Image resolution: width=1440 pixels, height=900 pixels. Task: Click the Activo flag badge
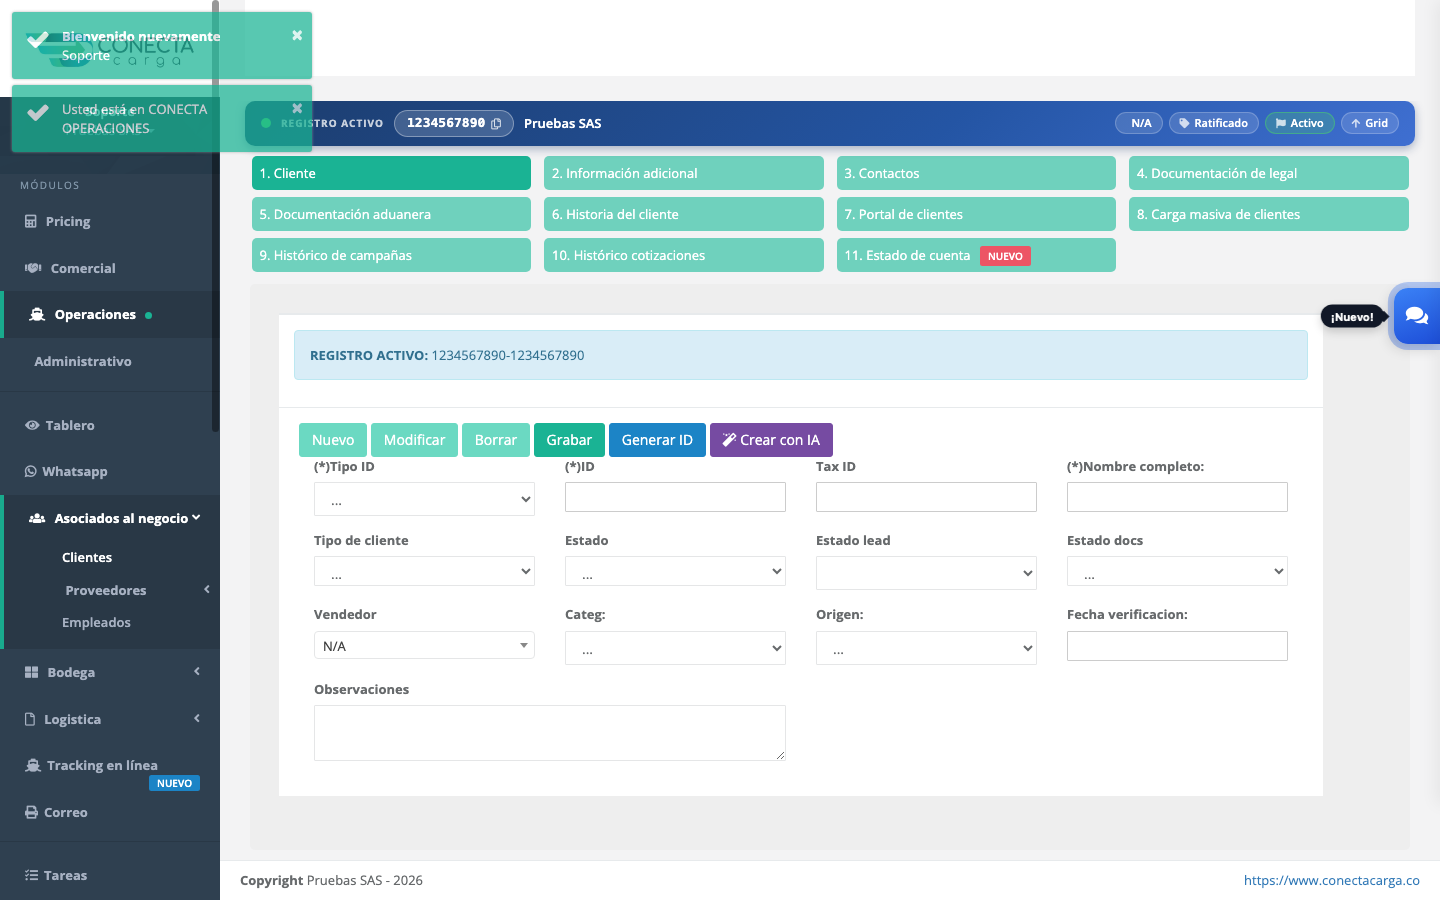[x=1299, y=123]
